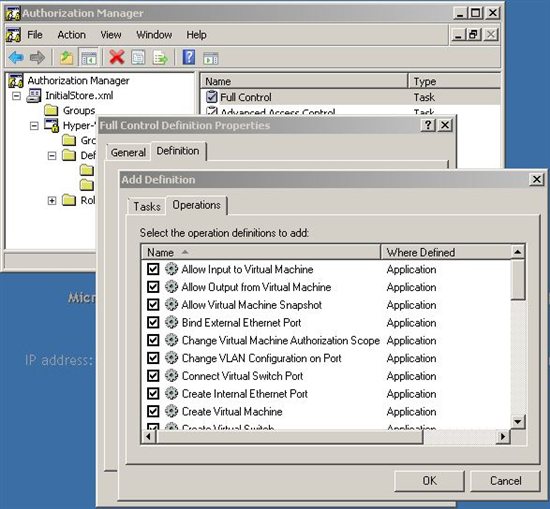Collapse the Hyper-V application tree node

coord(34,126)
